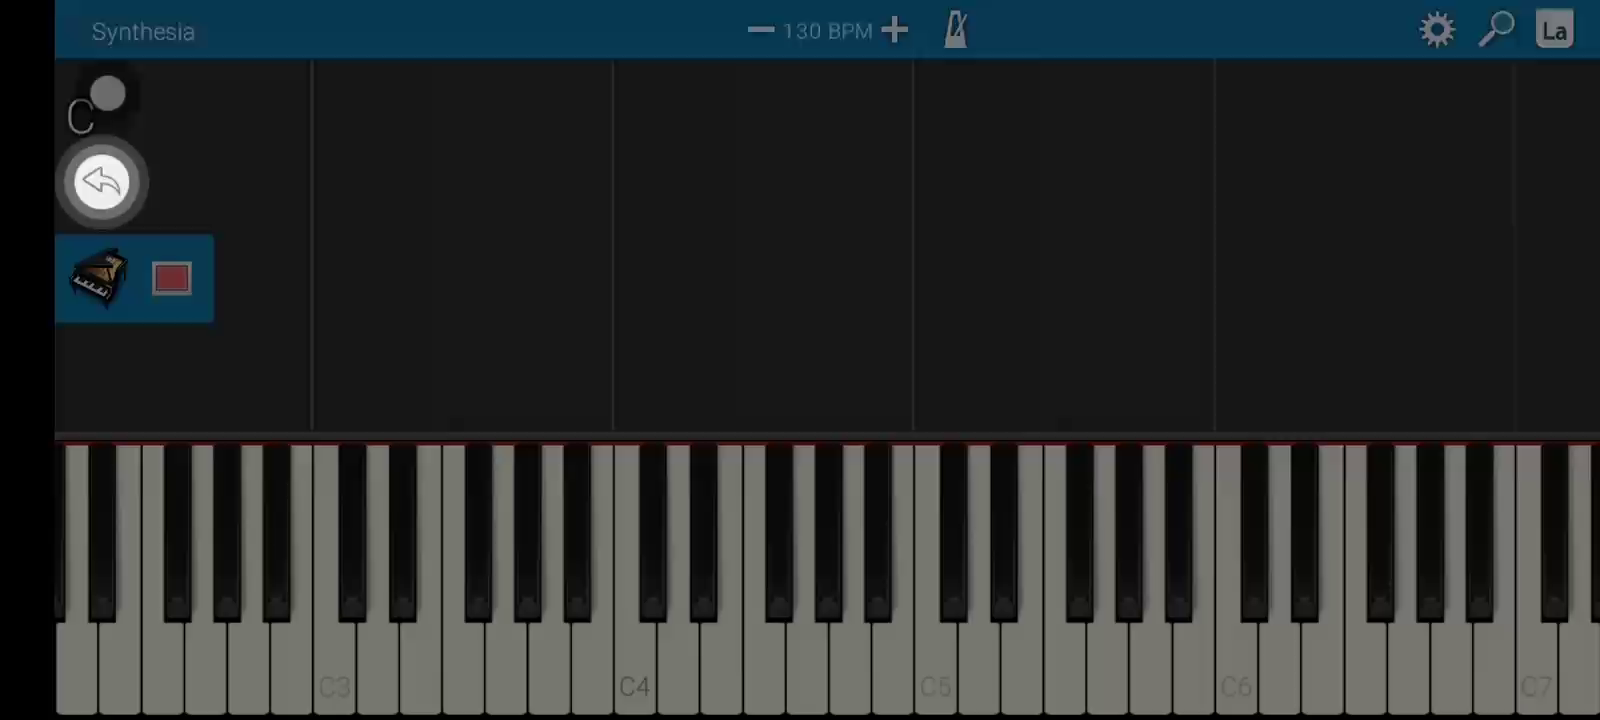The image size is (1600, 720).
Task: Click the large C key indicator
Action: tap(80, 118)
